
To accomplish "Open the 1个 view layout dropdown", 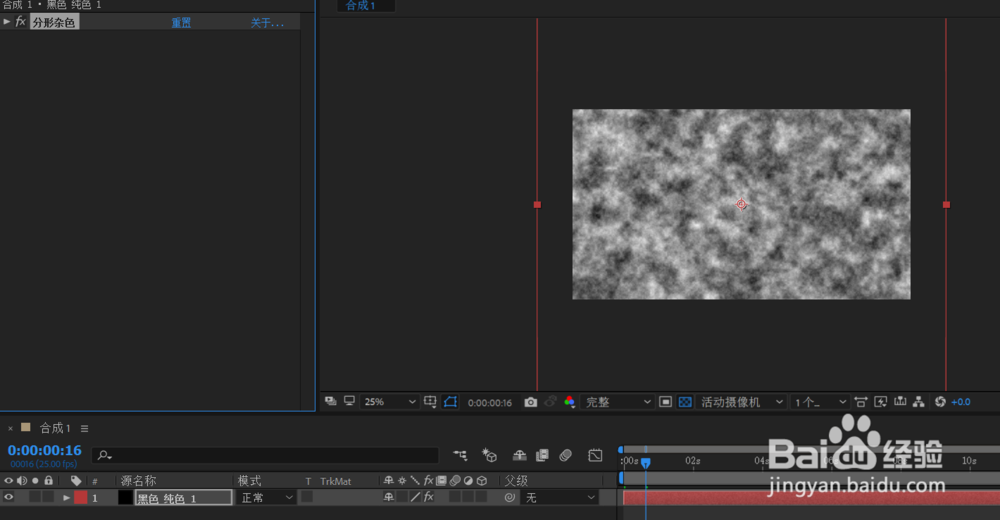I will click(x=820, y=402).
